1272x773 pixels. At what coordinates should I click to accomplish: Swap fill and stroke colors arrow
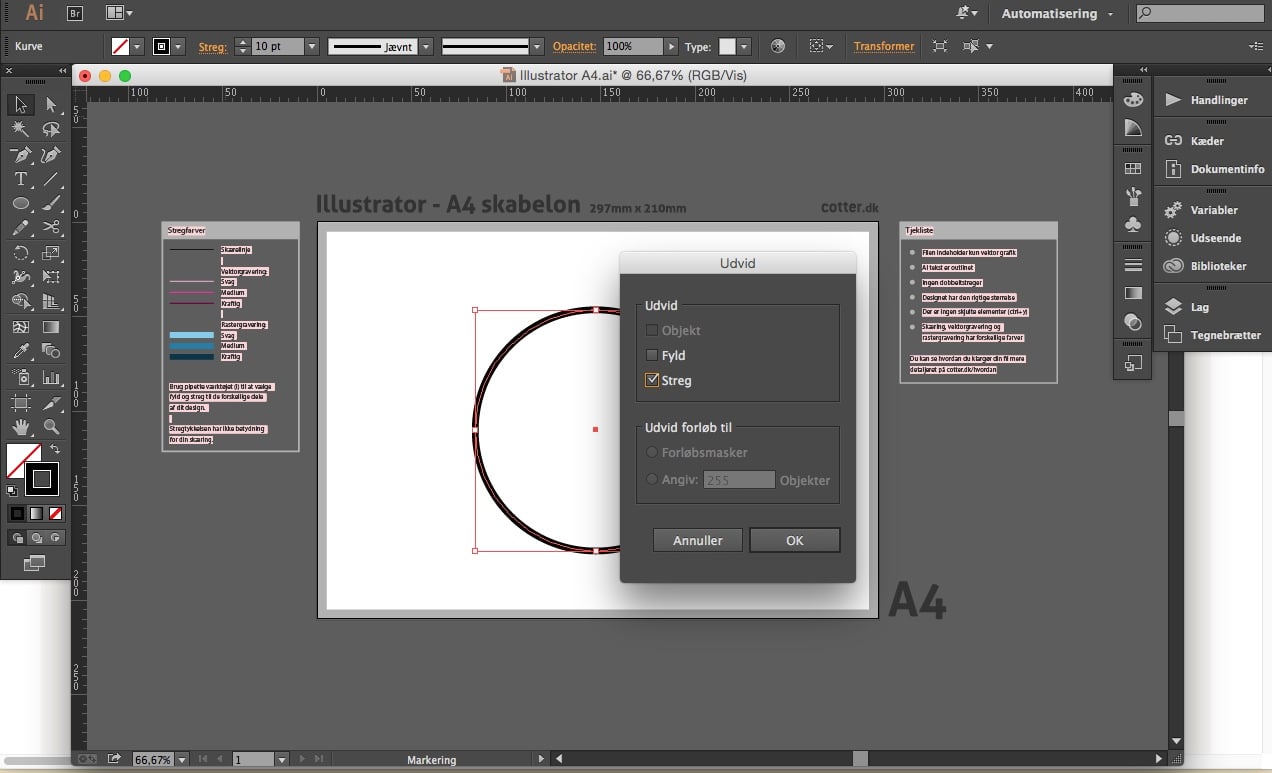55,450
